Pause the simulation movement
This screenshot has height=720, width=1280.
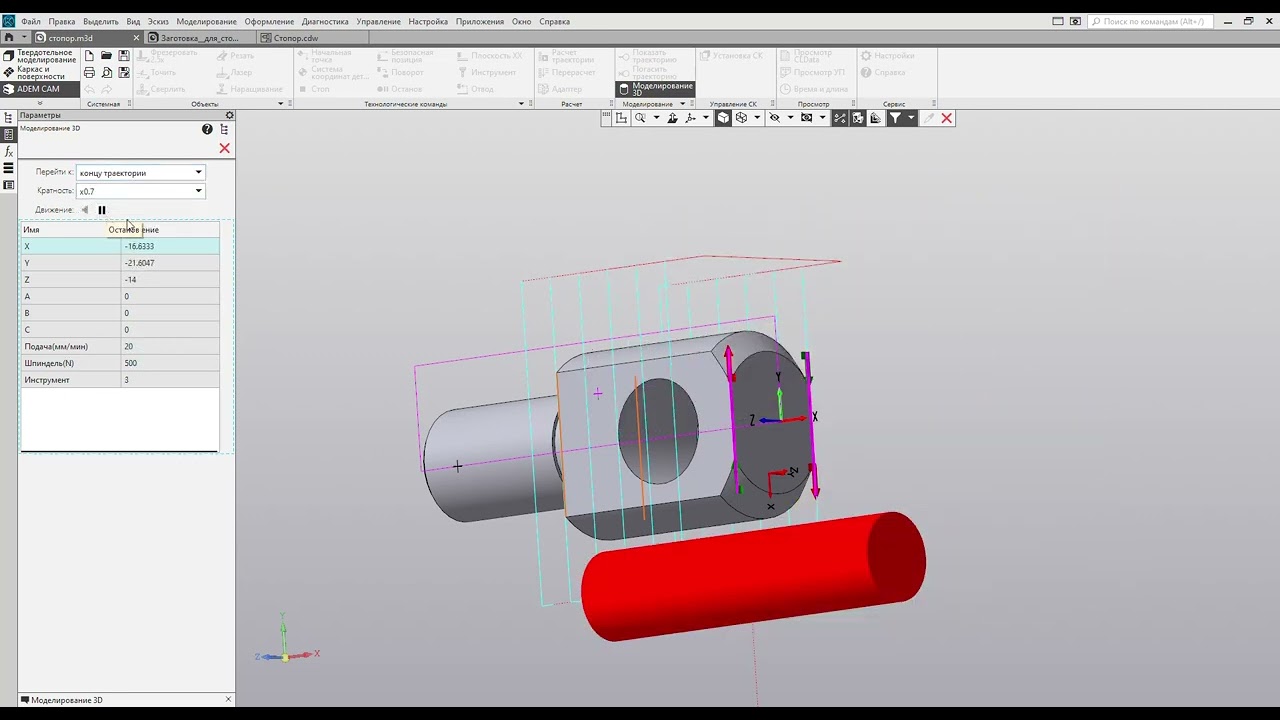coord(101,210)
